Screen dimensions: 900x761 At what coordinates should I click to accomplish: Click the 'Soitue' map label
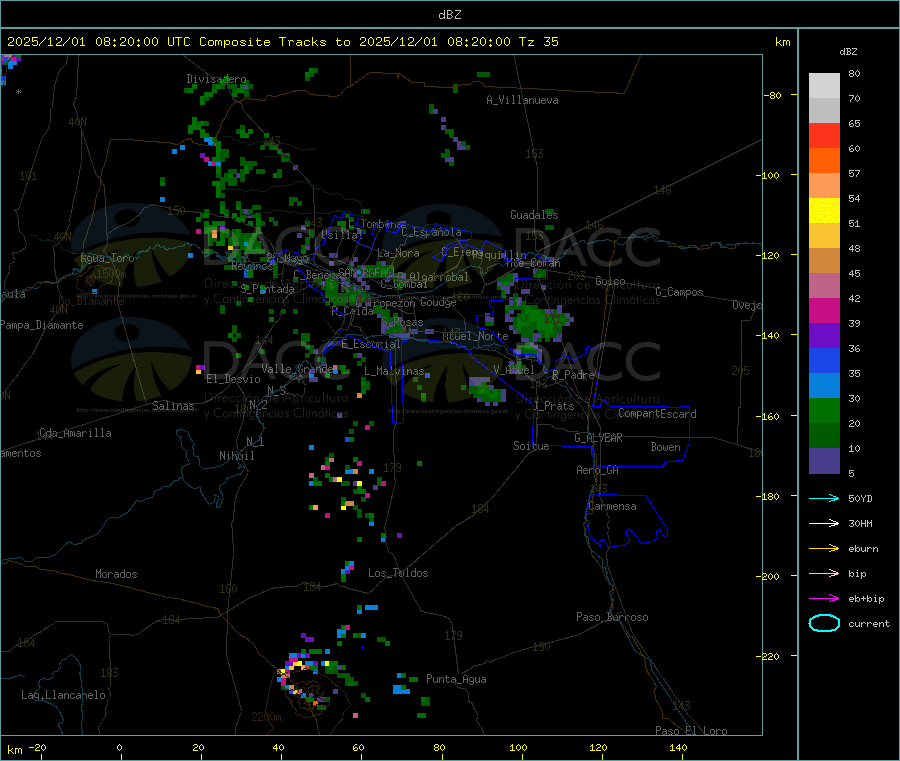pyautogui.click(x=531, y=446)
